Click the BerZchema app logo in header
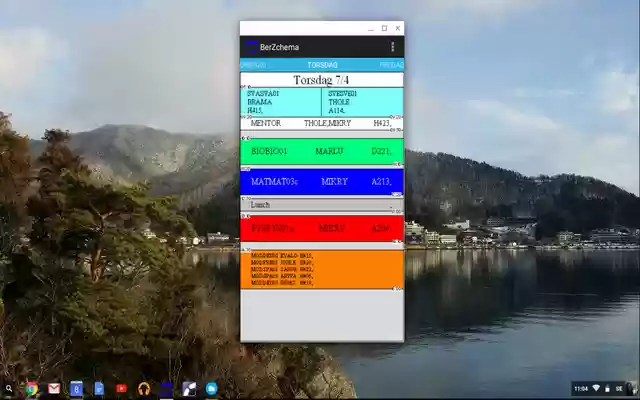Screen dimensions: 640x400 click(x=251, y=47)
